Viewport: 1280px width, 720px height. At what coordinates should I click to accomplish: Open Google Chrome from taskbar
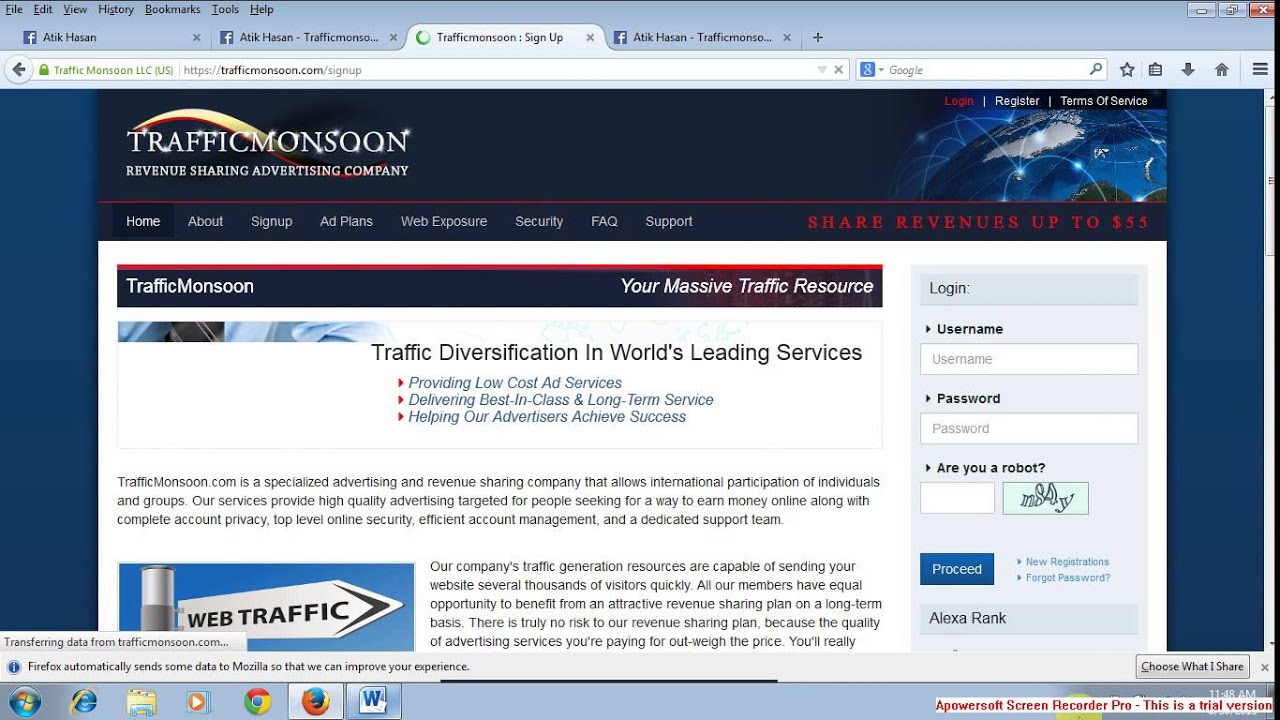(x=257, y=702)
